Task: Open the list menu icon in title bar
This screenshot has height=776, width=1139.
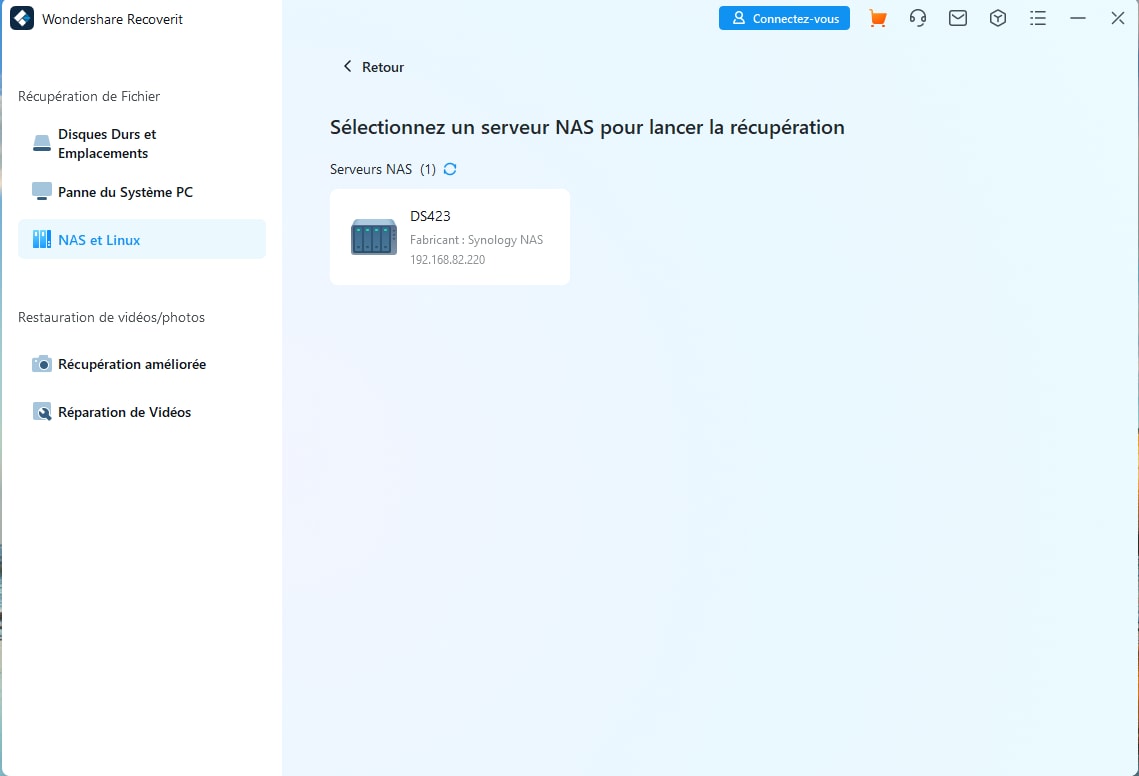Action: click(1037, 18)
